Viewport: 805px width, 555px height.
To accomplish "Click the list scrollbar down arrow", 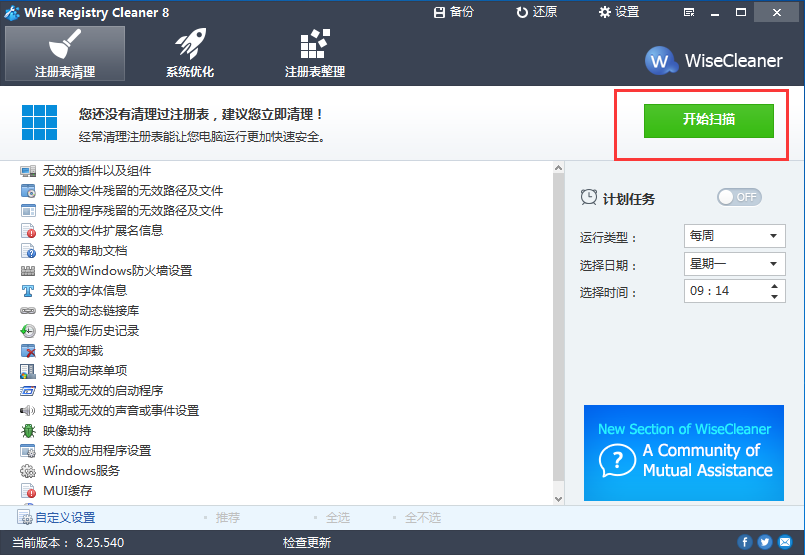I will pos(559,499).
